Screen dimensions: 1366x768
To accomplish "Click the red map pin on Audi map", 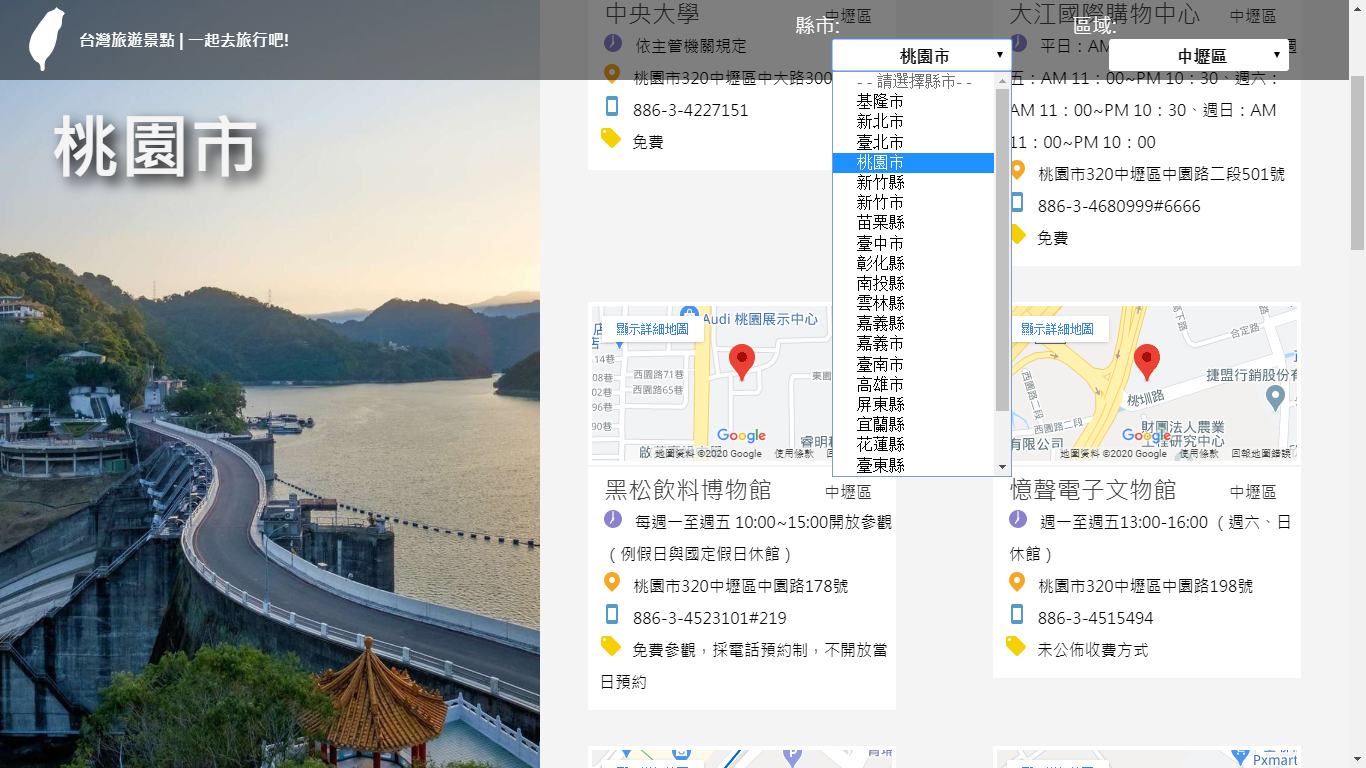I will 741,361.
